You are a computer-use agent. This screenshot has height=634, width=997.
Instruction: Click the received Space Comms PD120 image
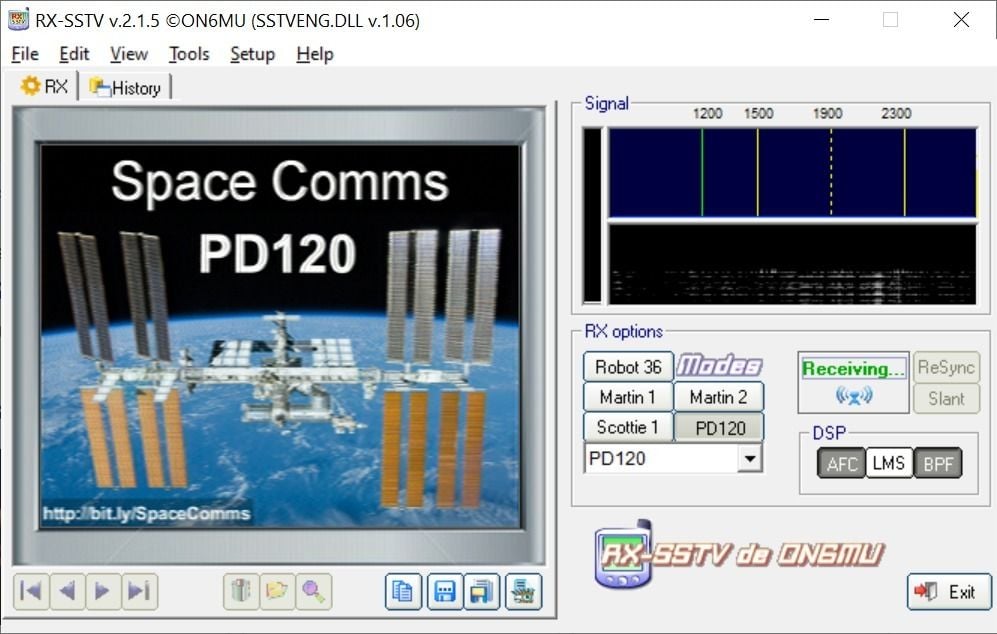[x=280, y=336]
